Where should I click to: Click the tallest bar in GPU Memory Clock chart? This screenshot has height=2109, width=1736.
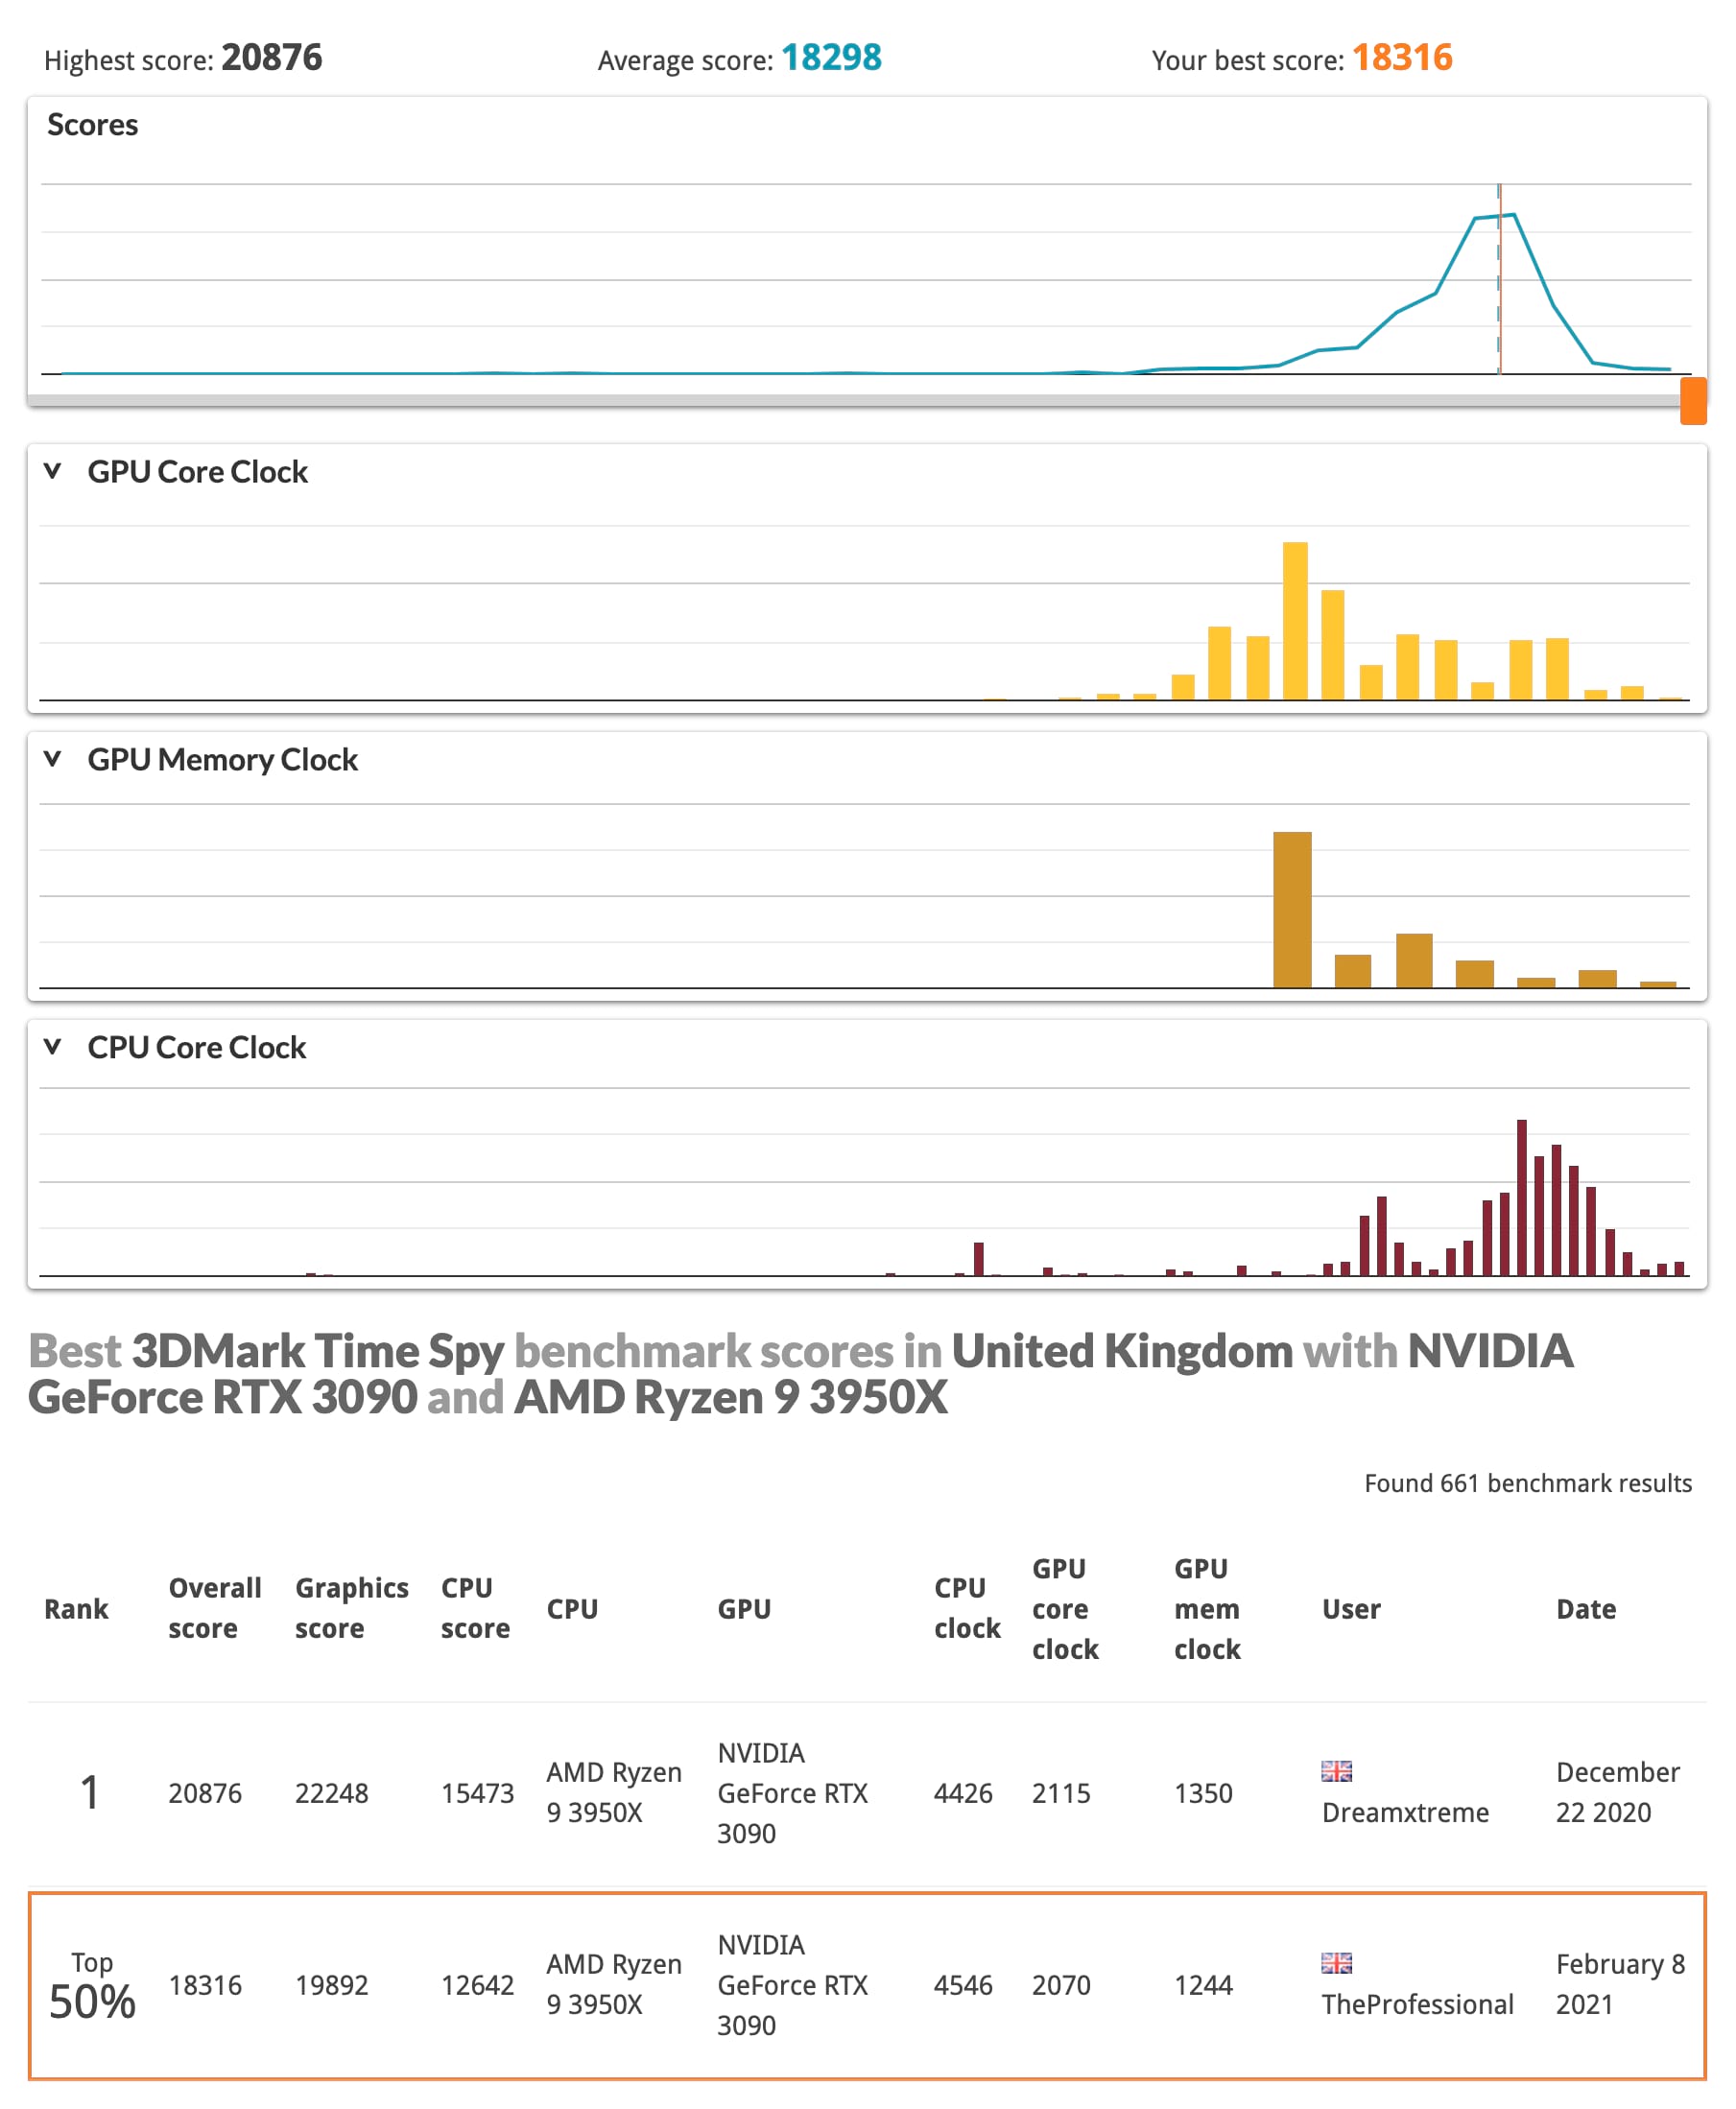1292,910
